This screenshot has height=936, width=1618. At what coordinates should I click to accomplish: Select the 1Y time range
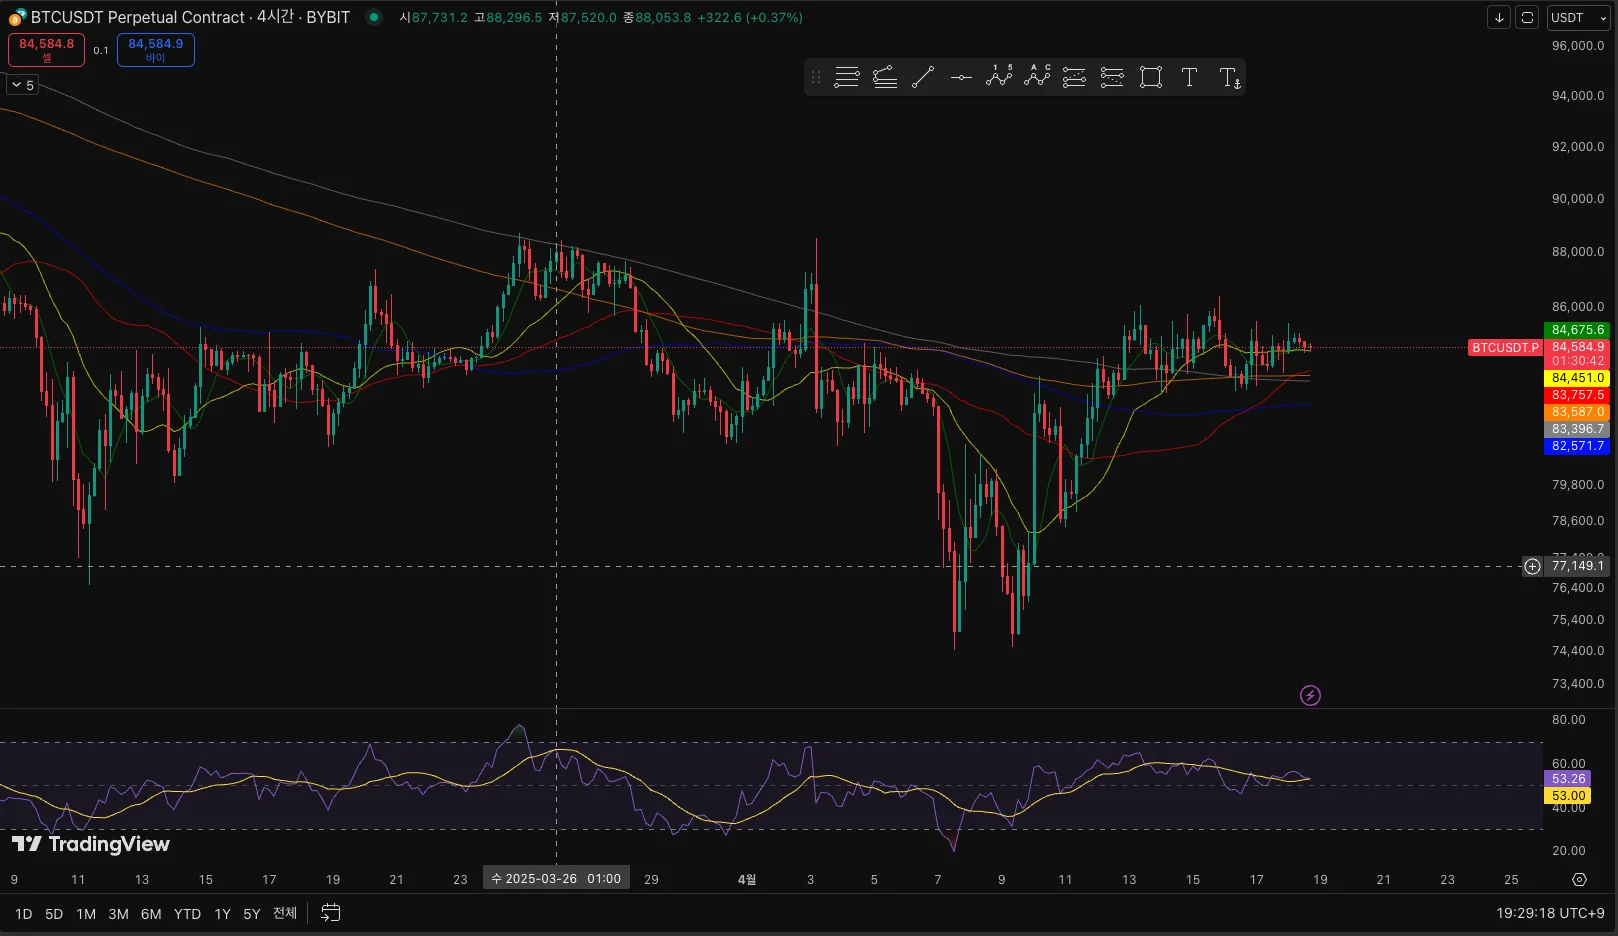click(x=222, y=914)
